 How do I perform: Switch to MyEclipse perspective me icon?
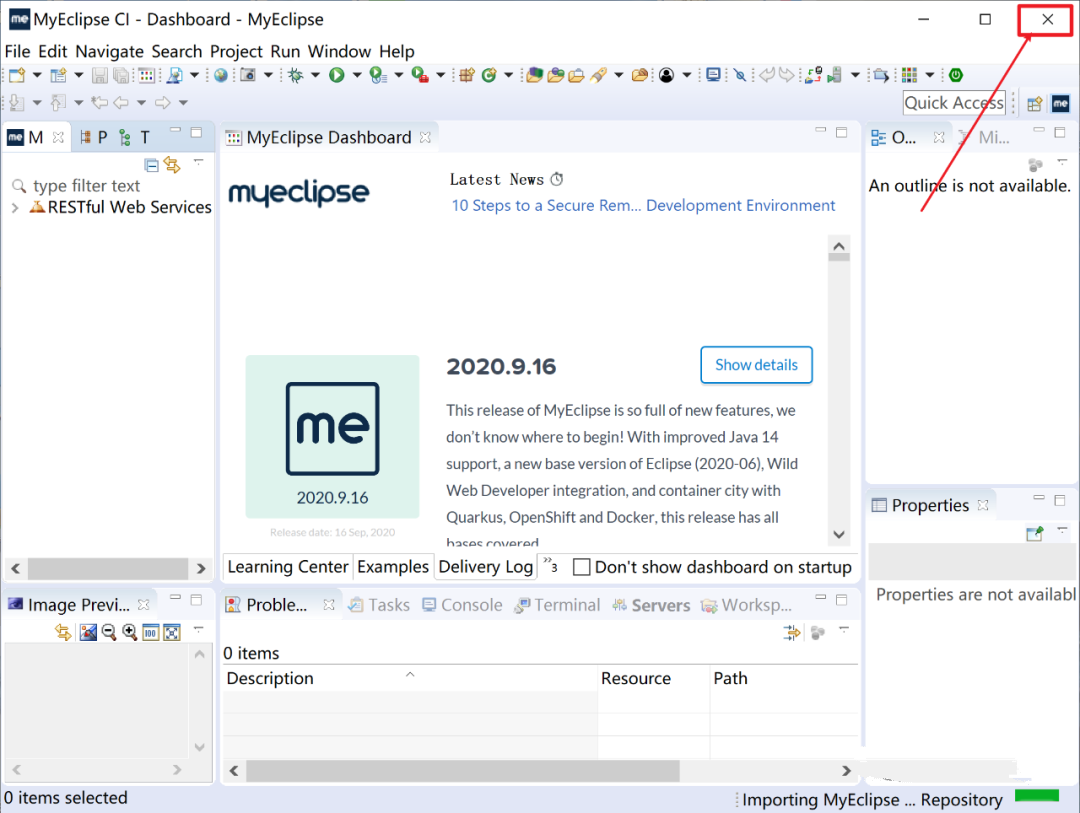(1060, 103)
